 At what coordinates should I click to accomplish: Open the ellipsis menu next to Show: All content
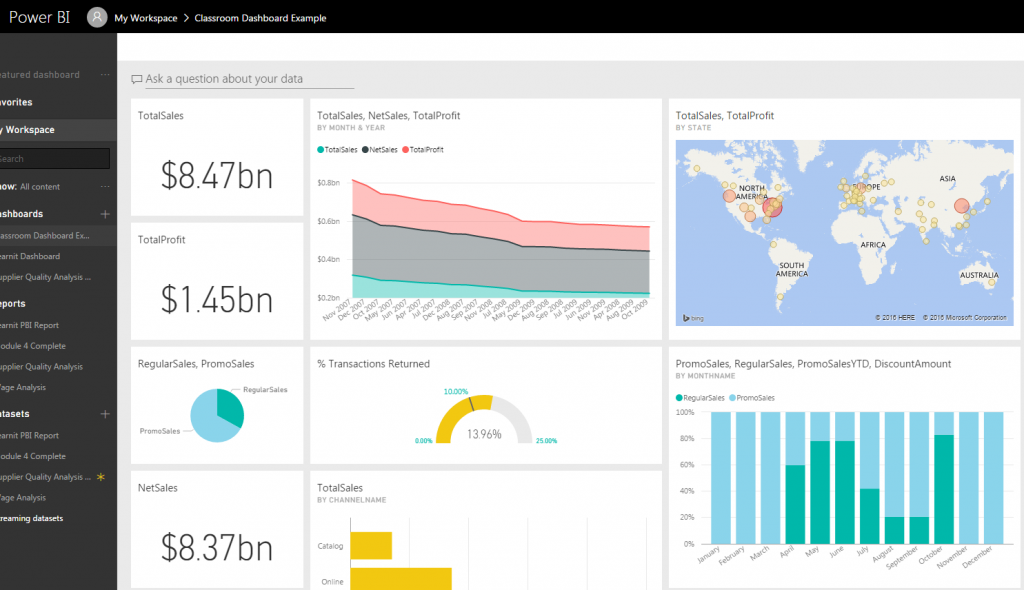click(x=103, y=187)
